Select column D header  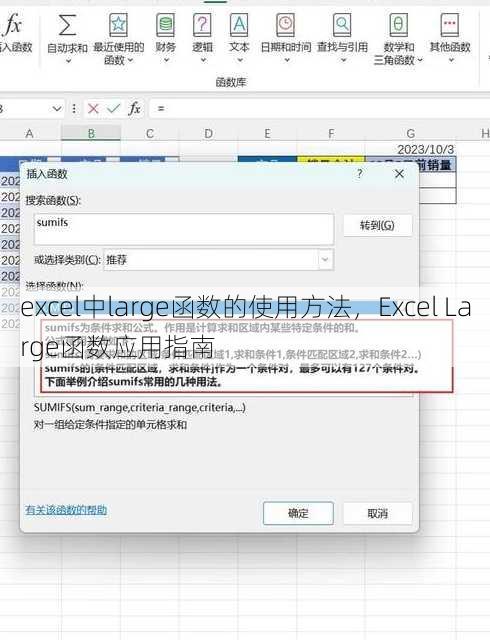(208, 133)
